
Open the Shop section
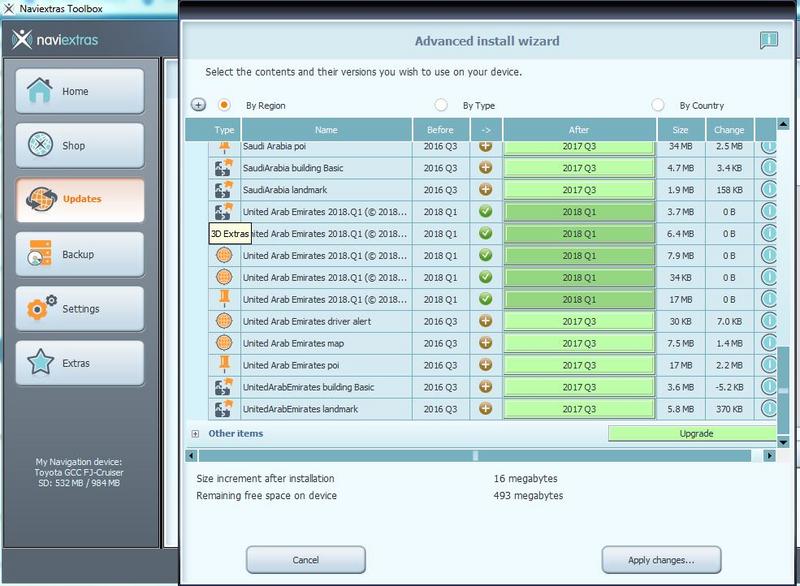tap(80, 145)
